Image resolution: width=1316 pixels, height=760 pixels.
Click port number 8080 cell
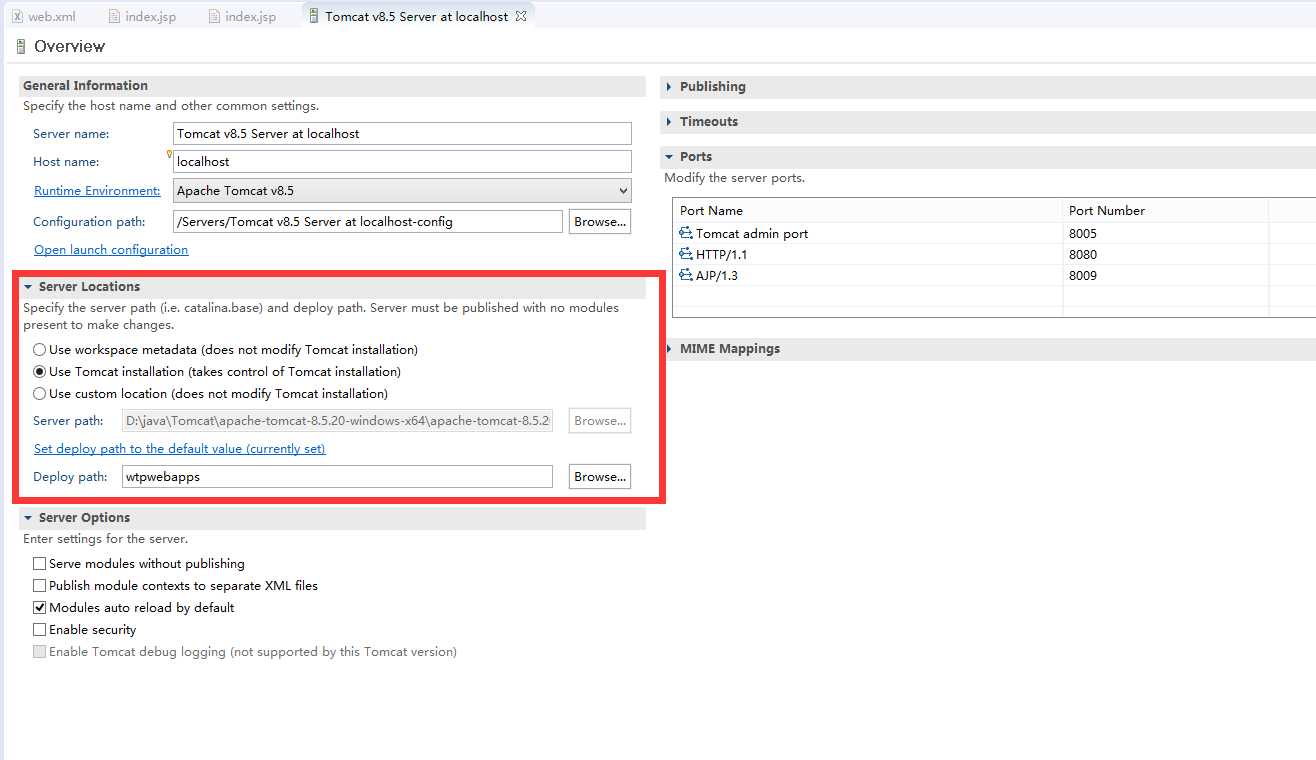click(1165, 254)
